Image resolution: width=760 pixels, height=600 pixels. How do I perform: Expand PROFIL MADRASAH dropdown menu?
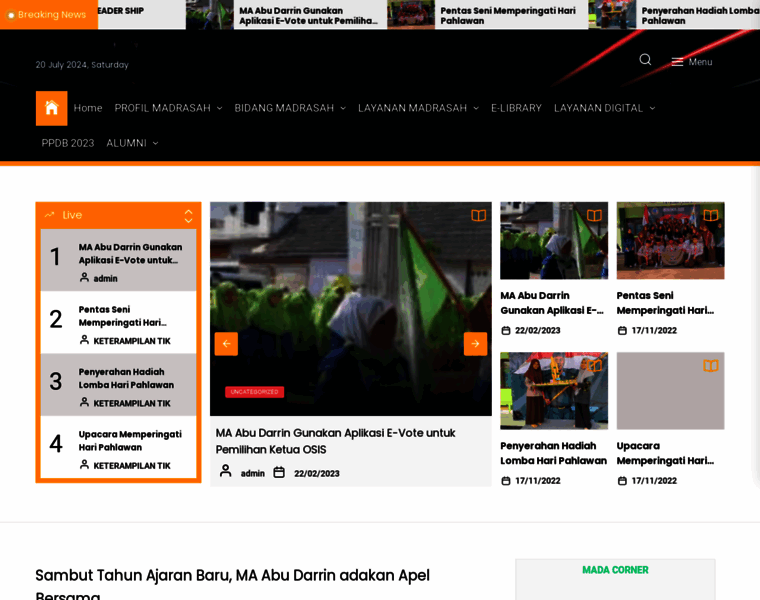coord(168,108)
